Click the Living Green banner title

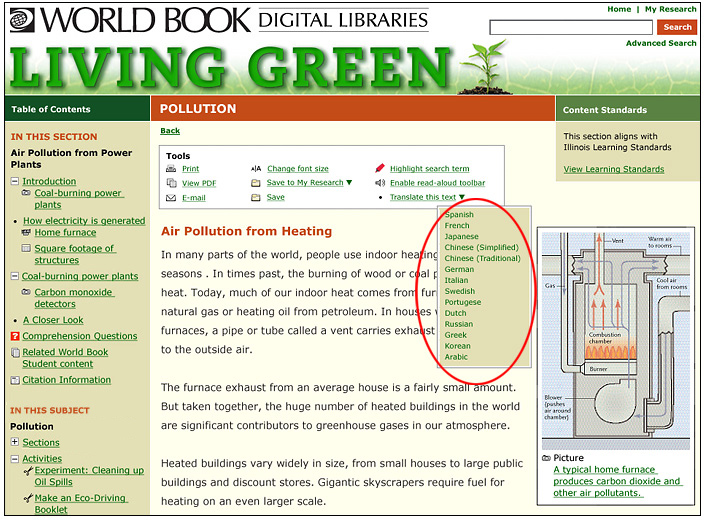(230, 67)
